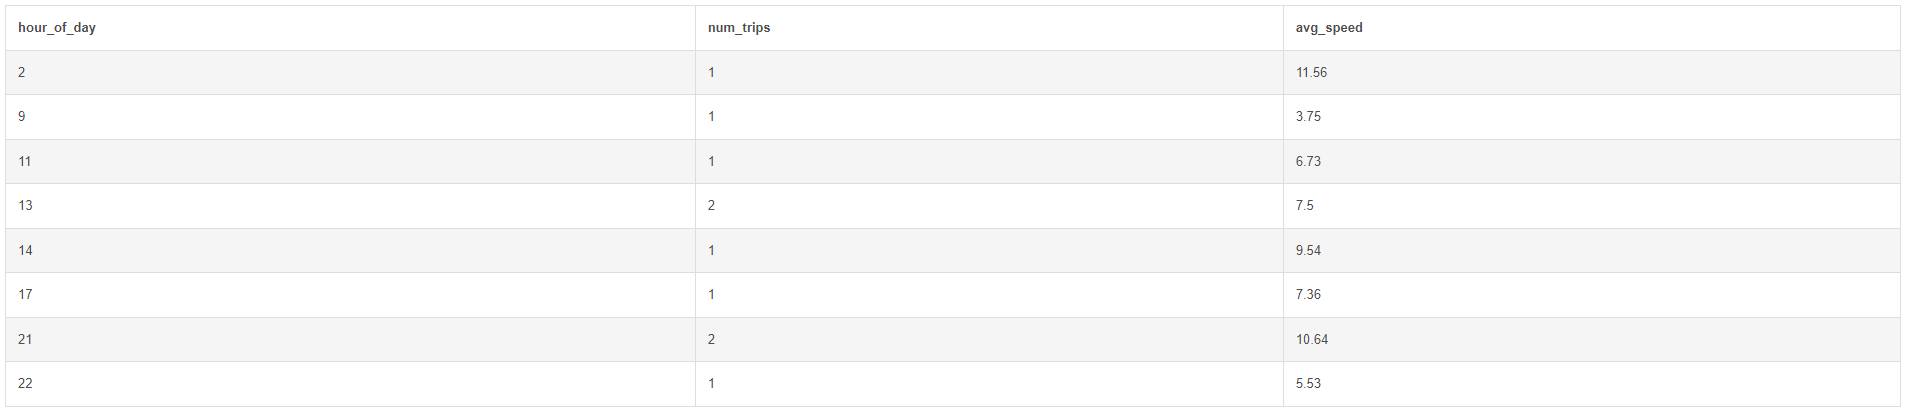Click avg_speed value 9.54
This screenshot has height=415, width=1906.
pos(1308,250)
